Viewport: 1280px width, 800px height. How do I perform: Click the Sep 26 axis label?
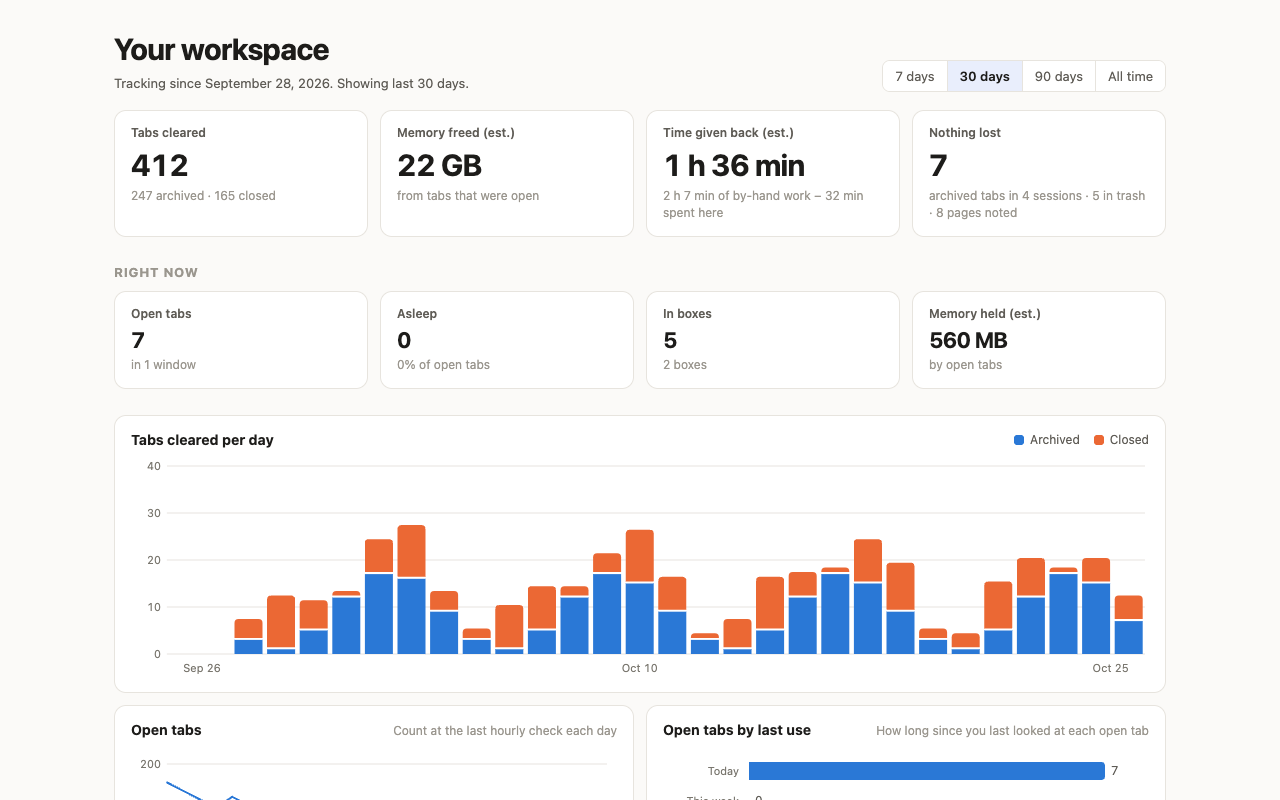coord(201,668)
